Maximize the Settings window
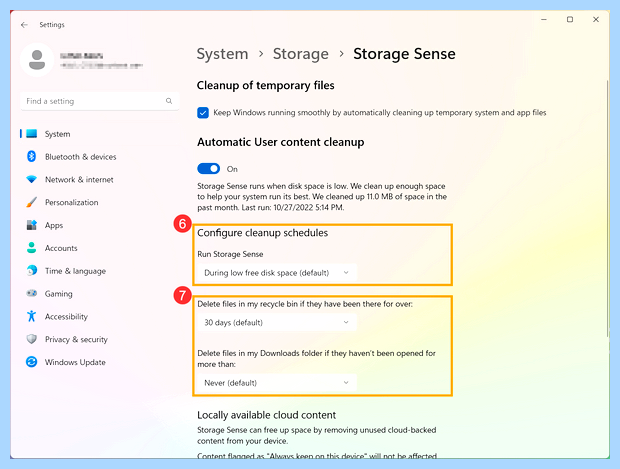620x469 pixels. [x=570, y=19]
